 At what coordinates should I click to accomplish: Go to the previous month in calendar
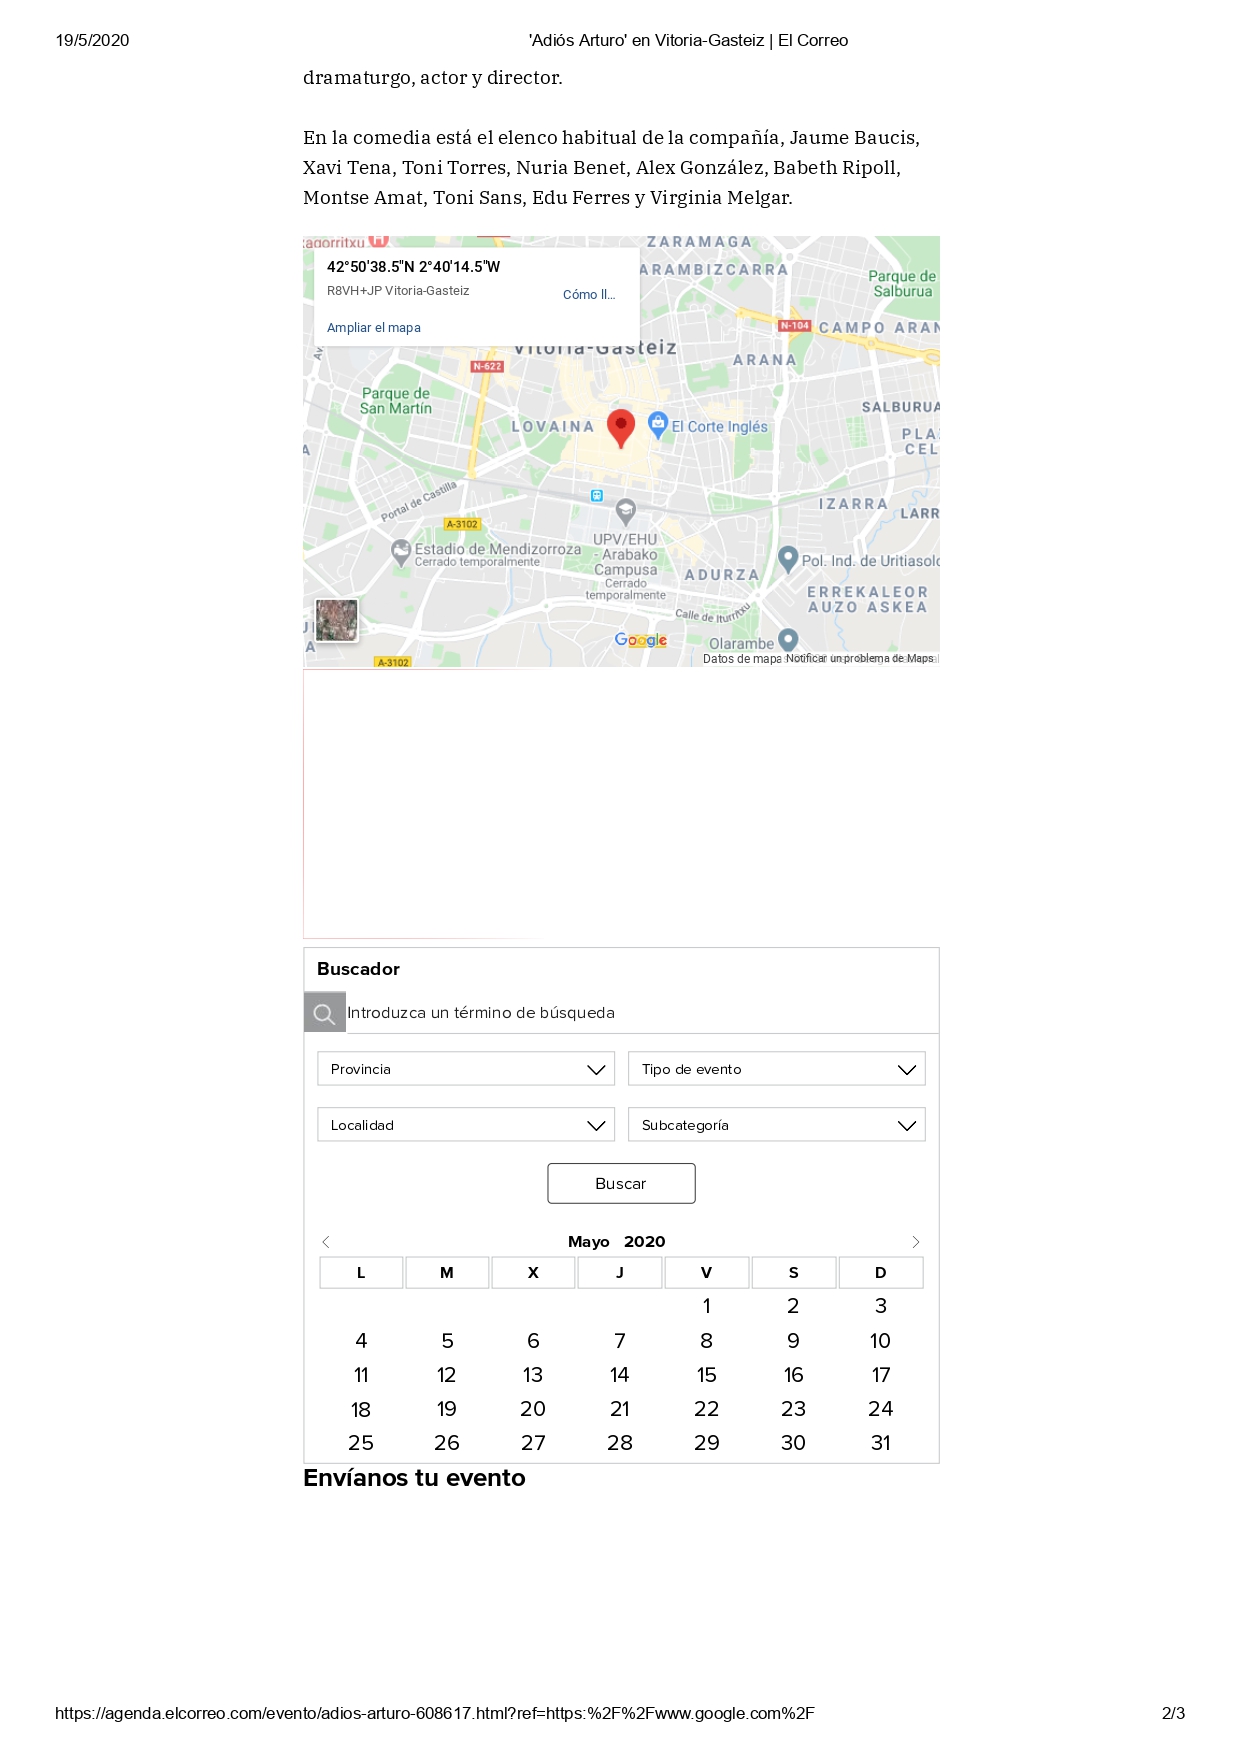[x=326, y=1242]
